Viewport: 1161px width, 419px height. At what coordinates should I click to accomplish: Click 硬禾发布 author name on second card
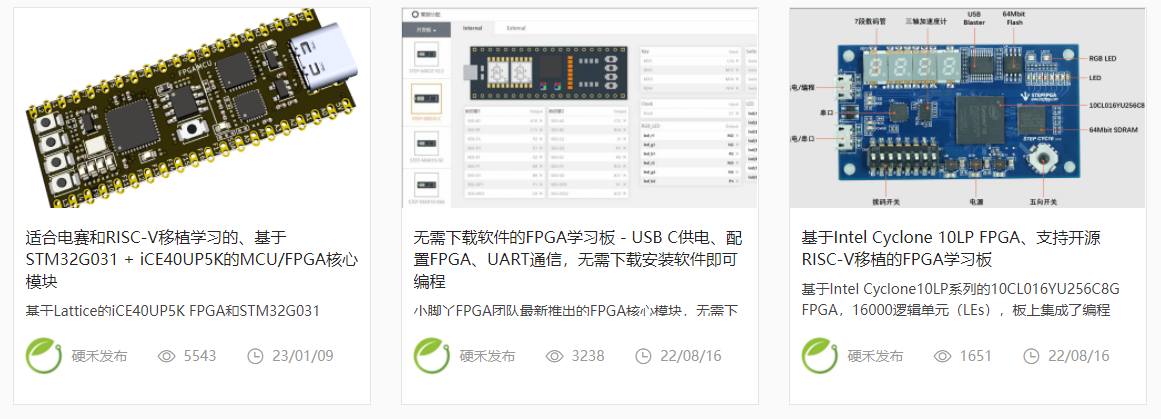(x=487, y=356)
